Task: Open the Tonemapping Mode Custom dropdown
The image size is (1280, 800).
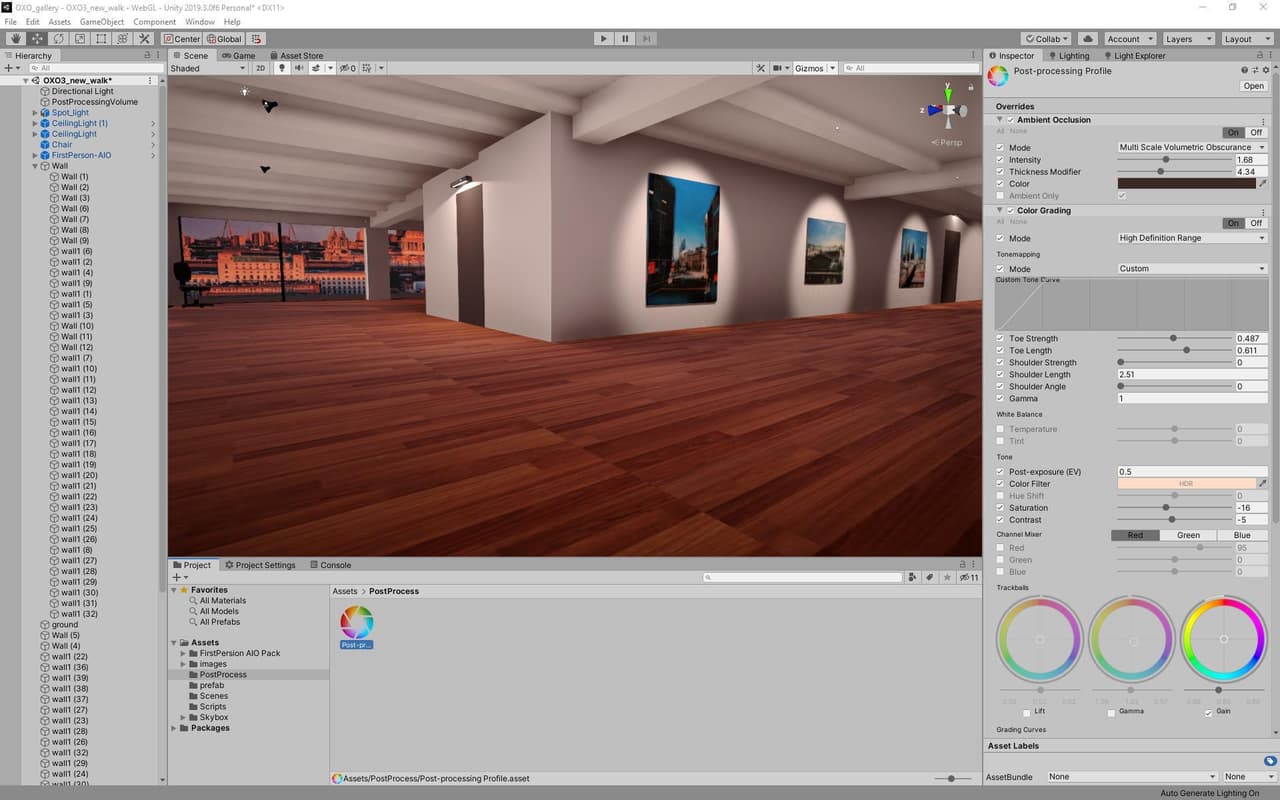Action: click(1192, 268)
